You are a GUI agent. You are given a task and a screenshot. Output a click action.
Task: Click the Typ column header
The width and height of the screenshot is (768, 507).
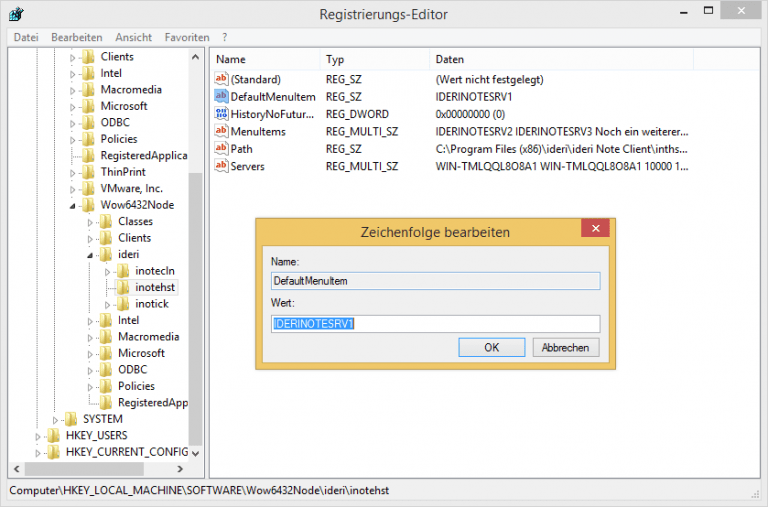pos(375,59)
